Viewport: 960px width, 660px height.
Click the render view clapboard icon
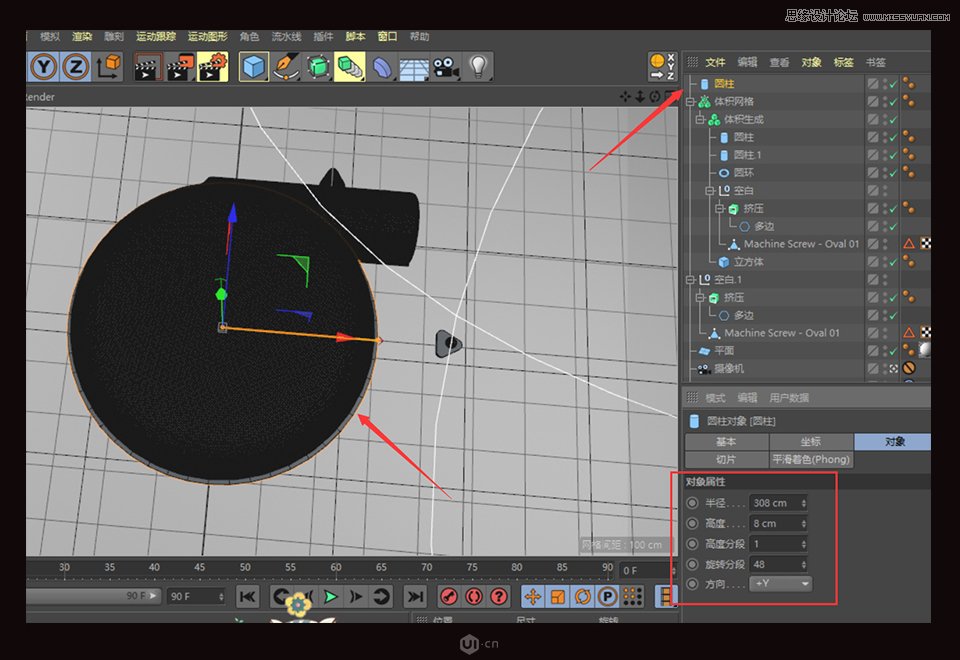point(146,67)
